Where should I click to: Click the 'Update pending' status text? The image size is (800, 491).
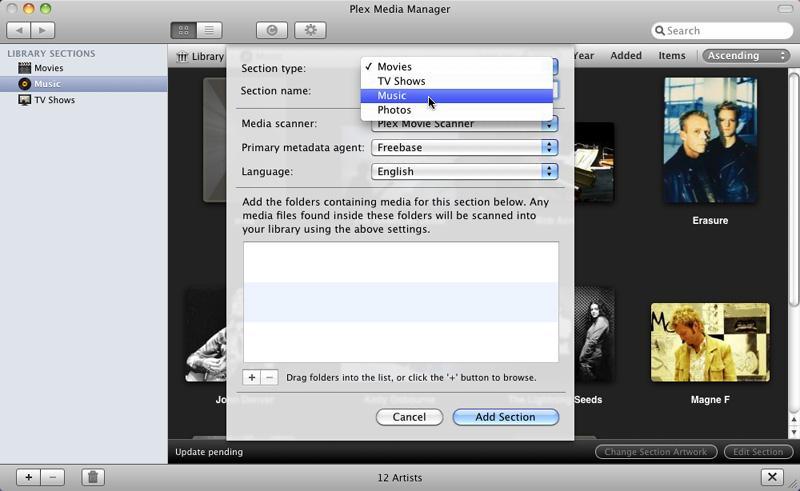pyautogui.click(x=209, y=452)
